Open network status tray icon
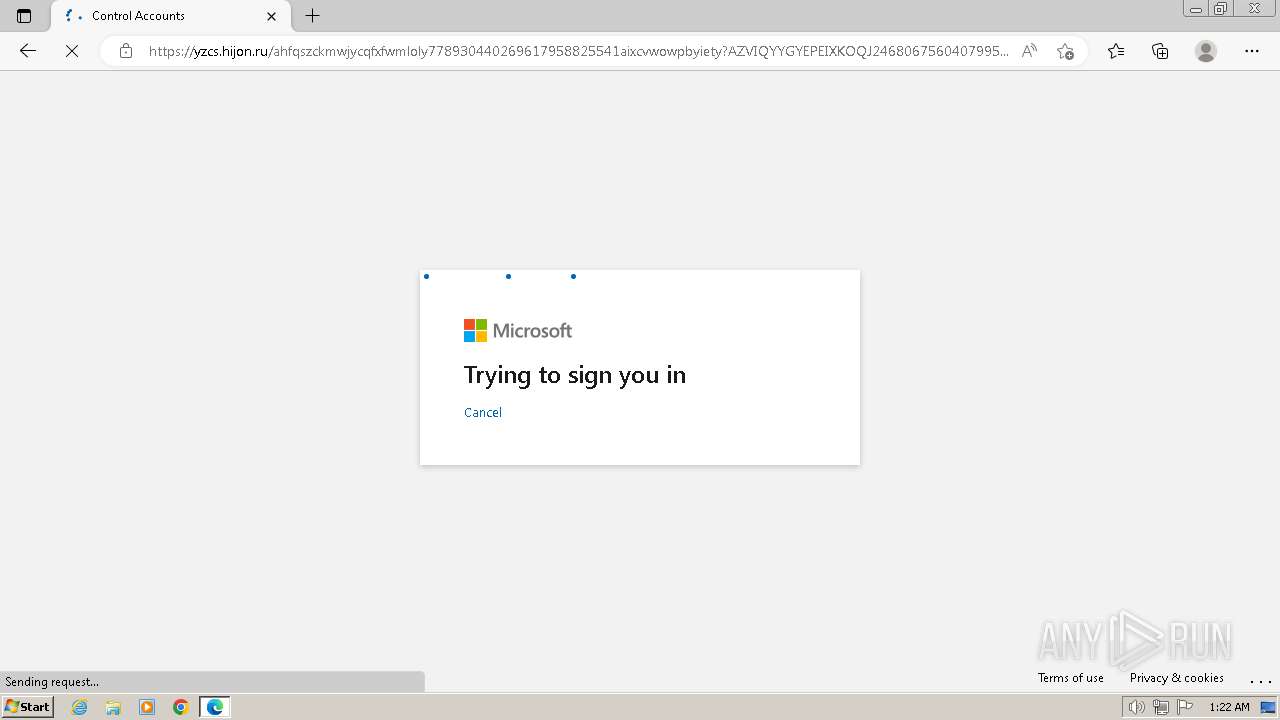The image size is (1280, 720). [x=1161, y=707]
